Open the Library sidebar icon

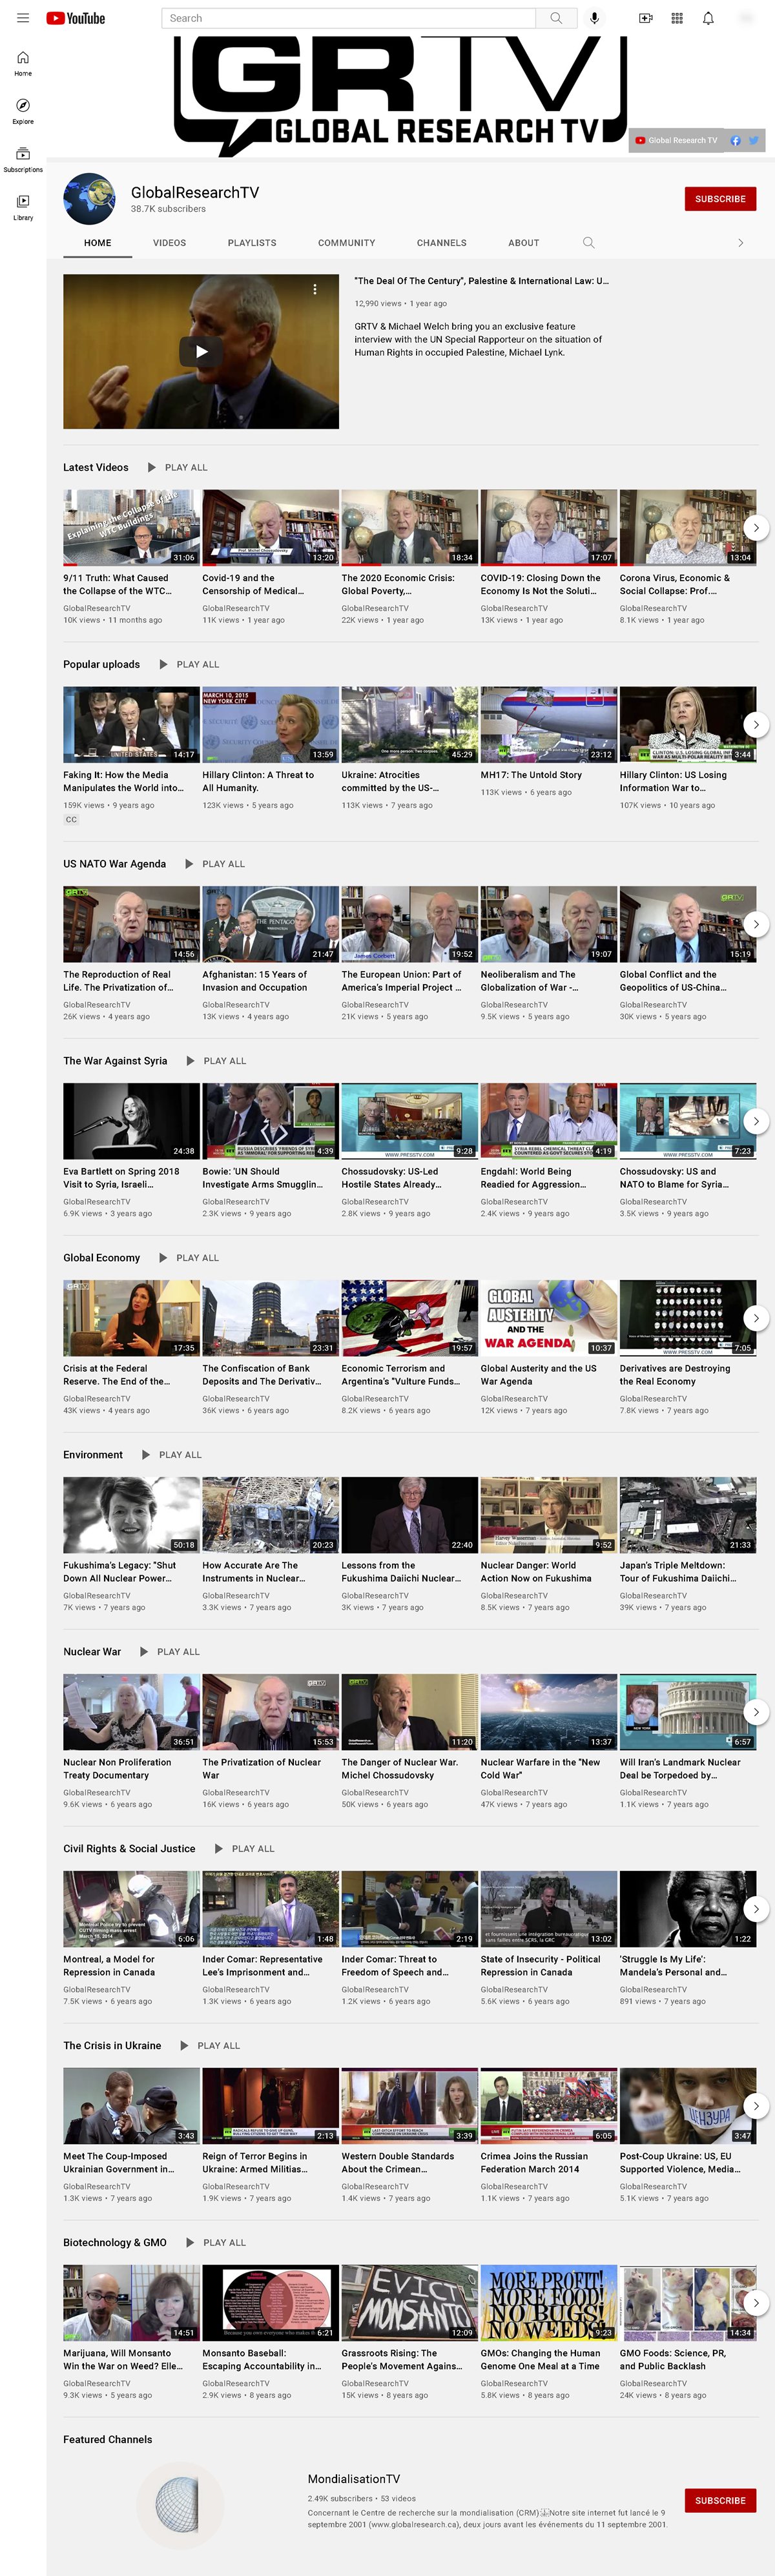23,206
